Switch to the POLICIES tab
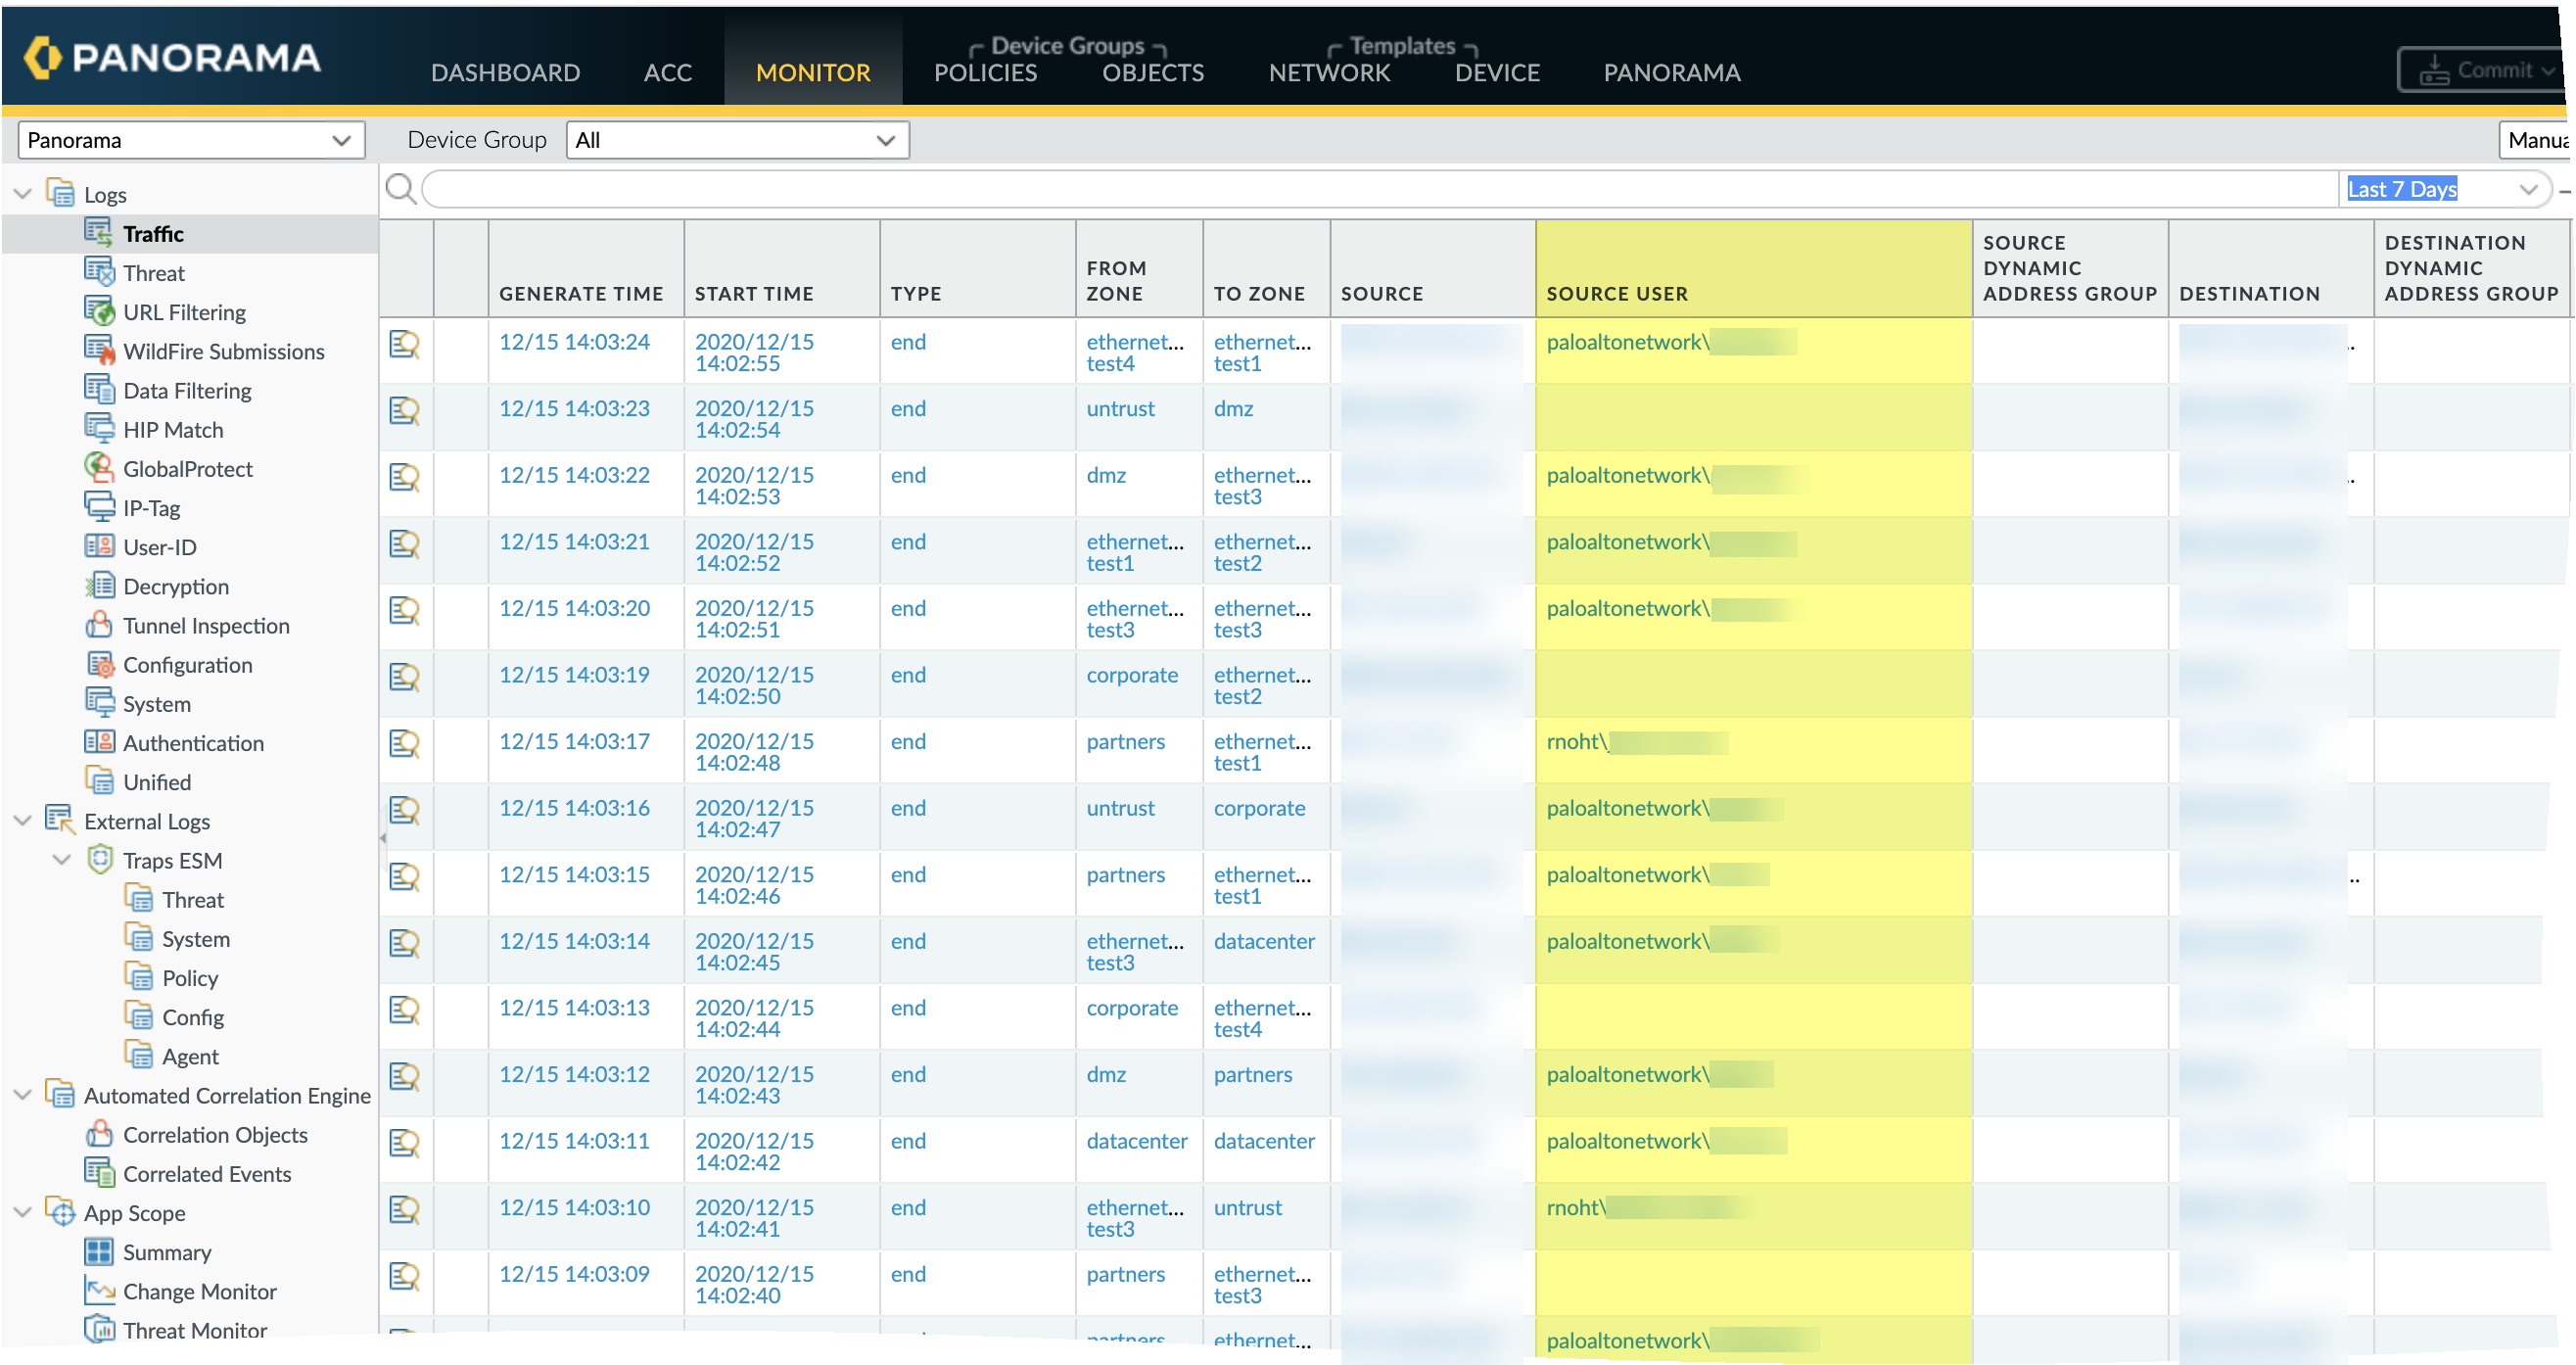 (x=985, y=72)
